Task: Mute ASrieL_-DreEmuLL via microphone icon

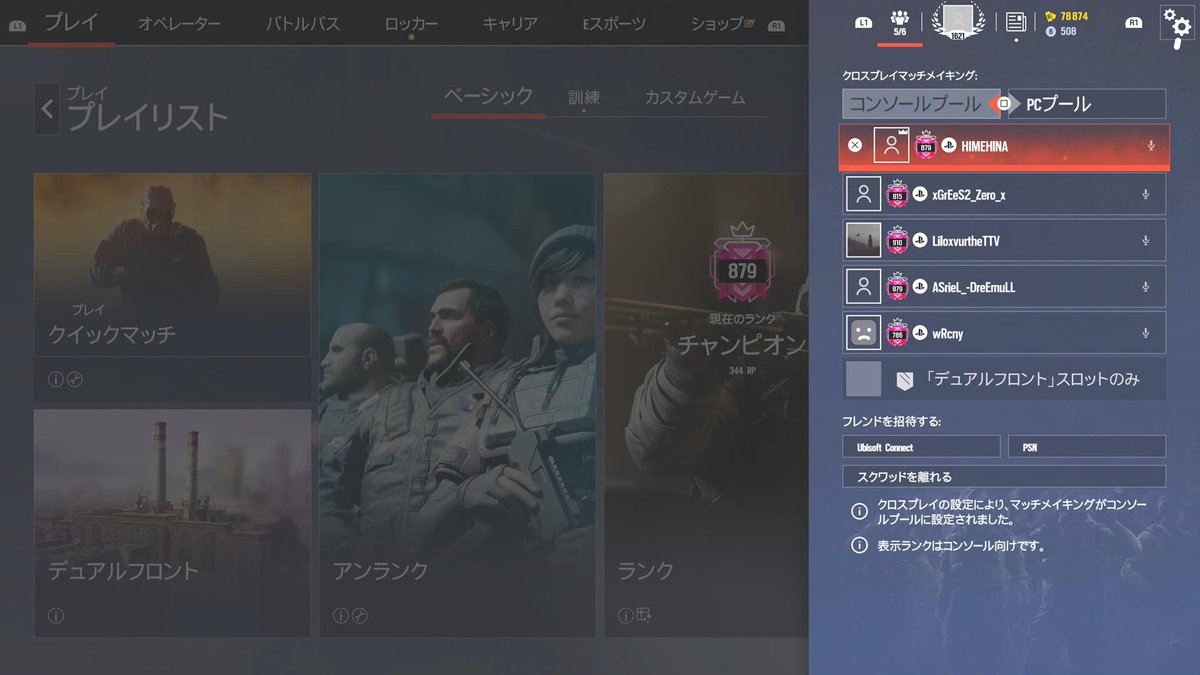Action: point(1146,286)
